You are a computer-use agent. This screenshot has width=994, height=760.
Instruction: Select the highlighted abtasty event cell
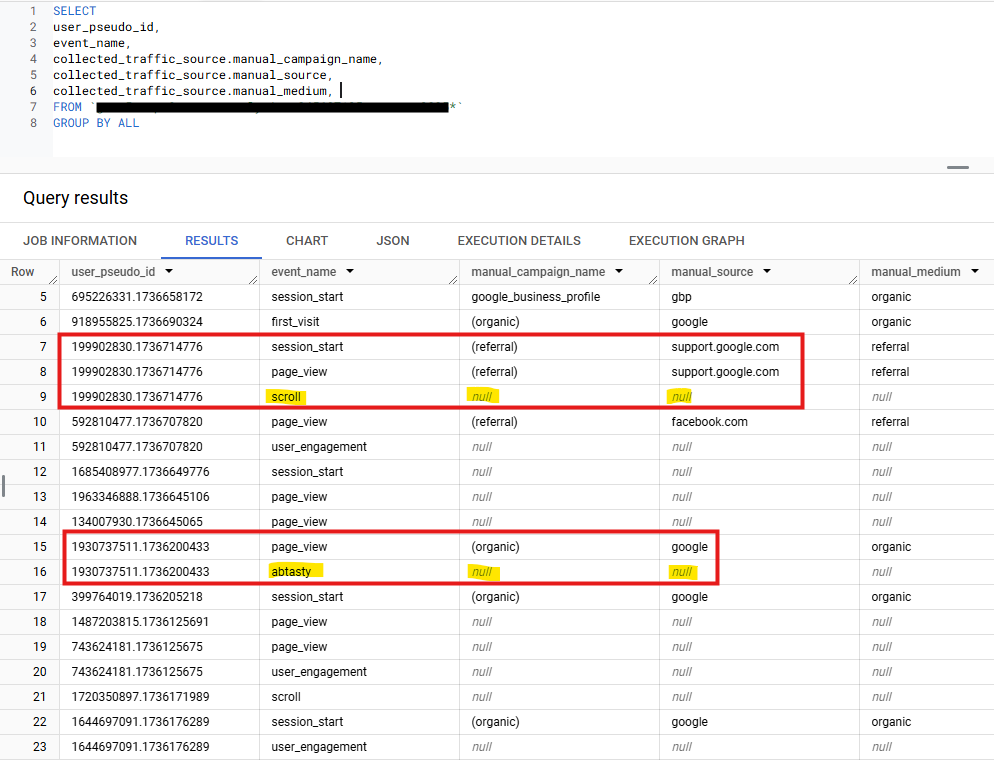pos(292,572)
